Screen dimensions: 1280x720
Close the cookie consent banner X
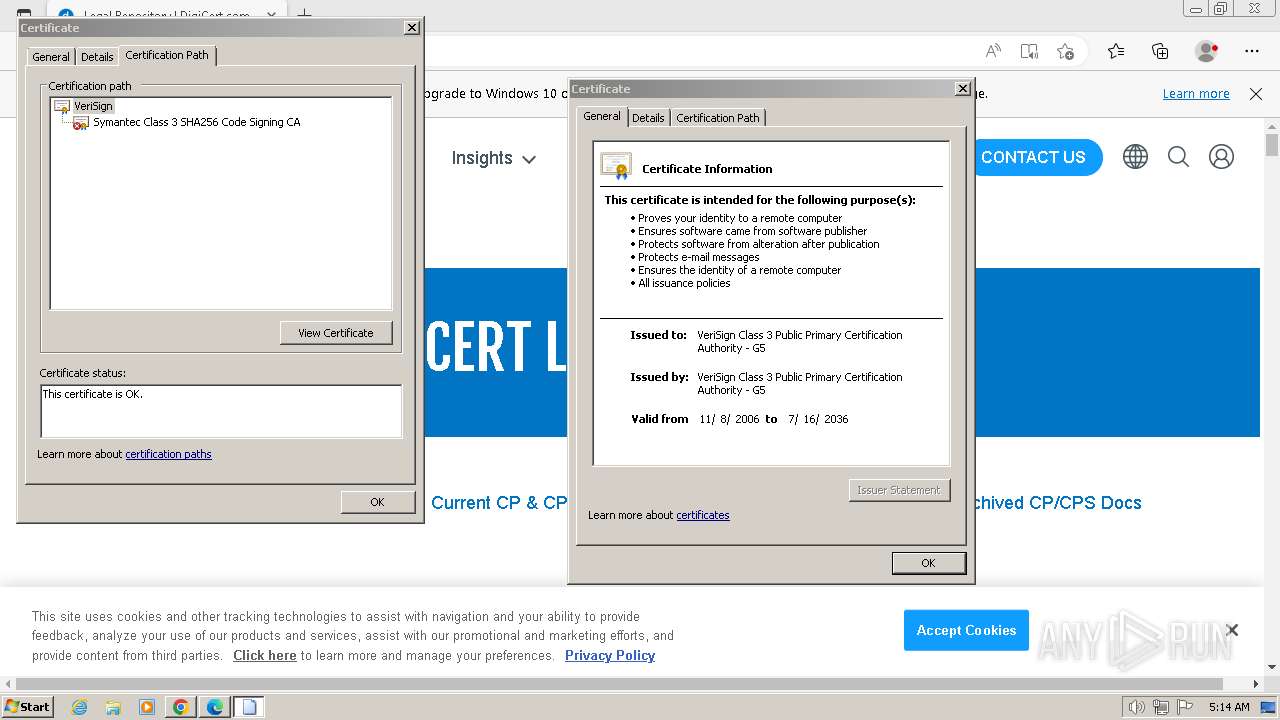1232,630
